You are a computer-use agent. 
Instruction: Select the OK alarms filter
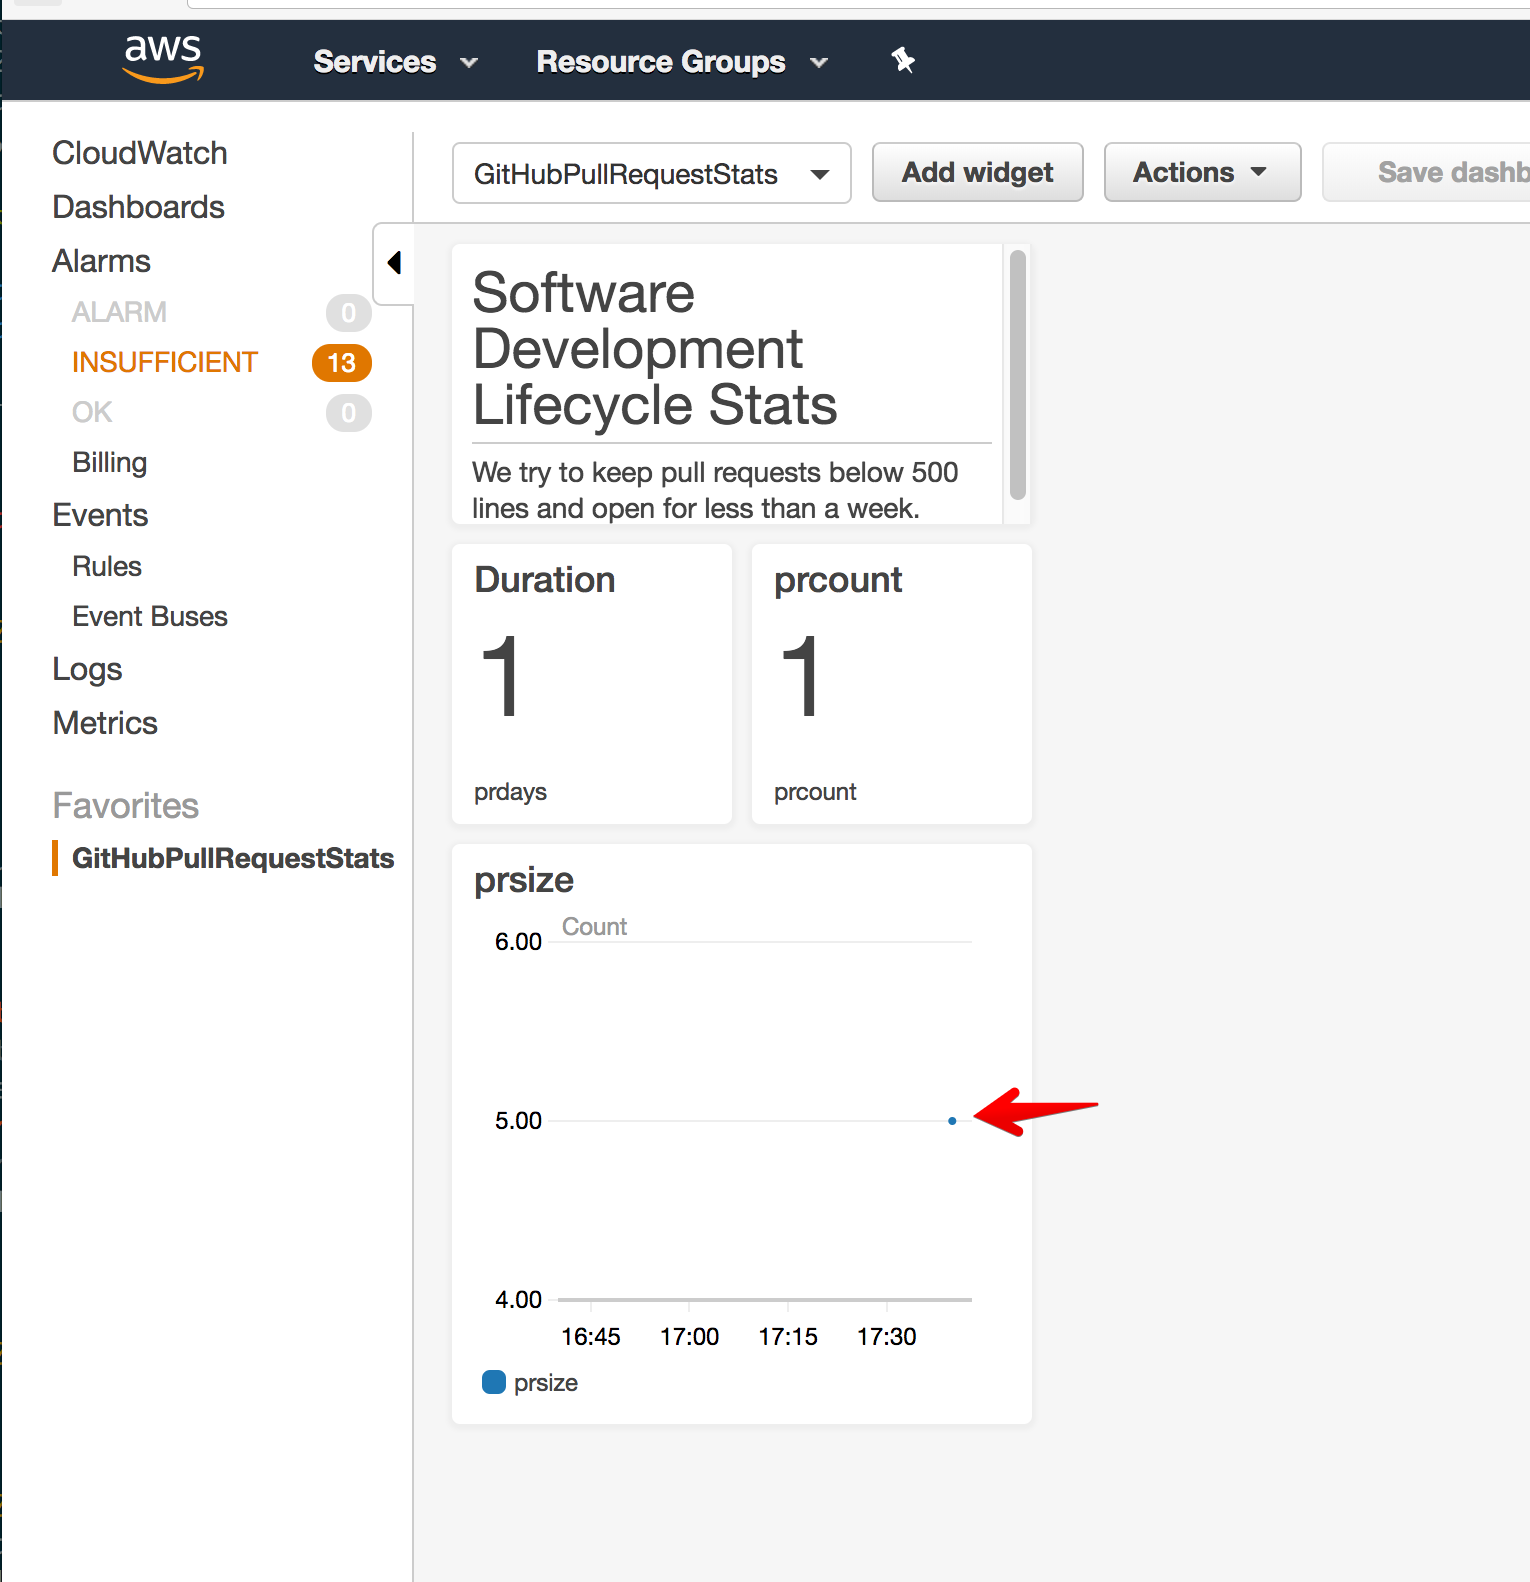(92, 412)
